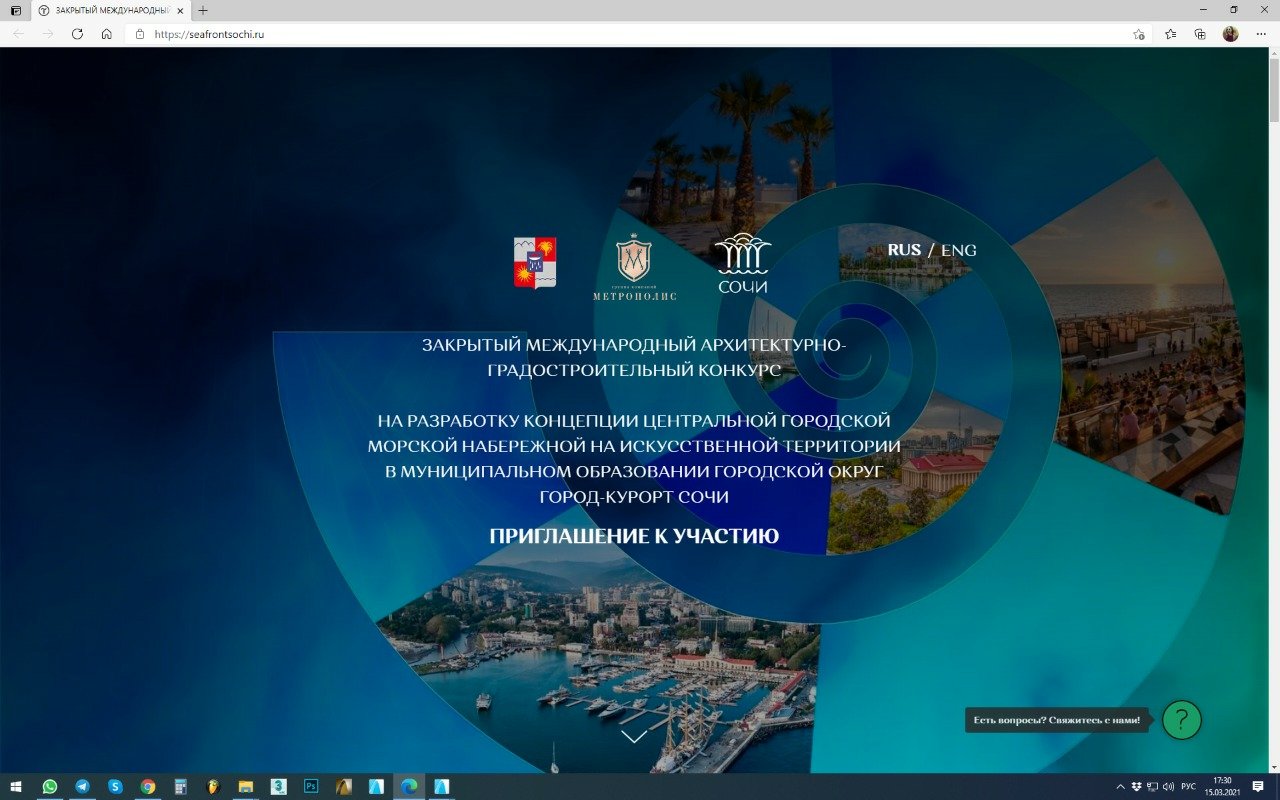Go to the browser home page
The image size is (1280, 800).
click(107, 34)
